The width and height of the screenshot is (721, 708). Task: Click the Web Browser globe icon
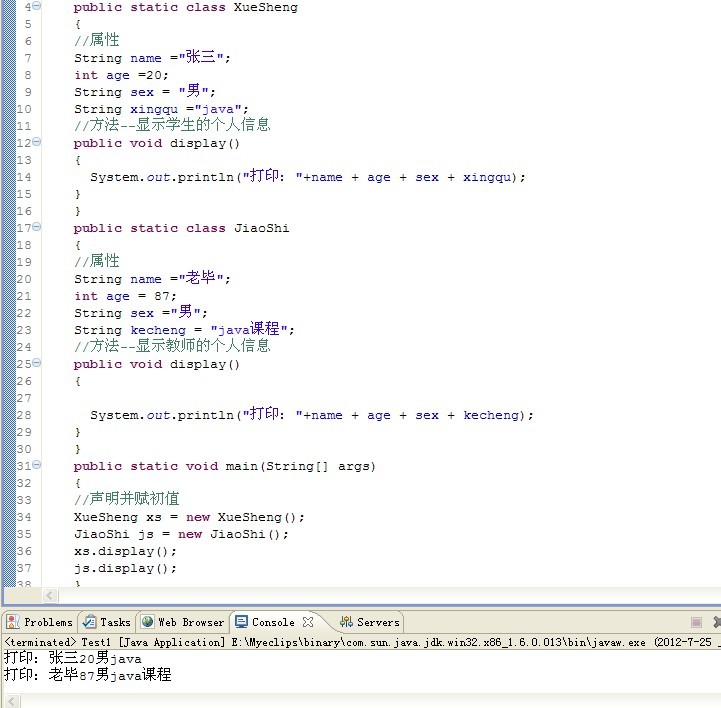(148, 622)
